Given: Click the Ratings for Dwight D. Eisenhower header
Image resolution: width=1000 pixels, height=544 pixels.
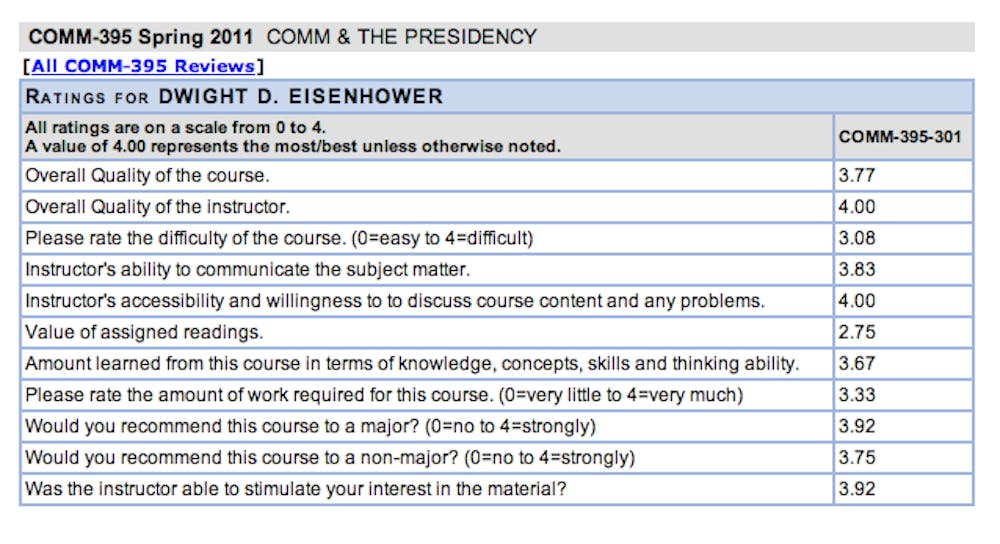Looking at the screenshot, I should pos(234,97).
